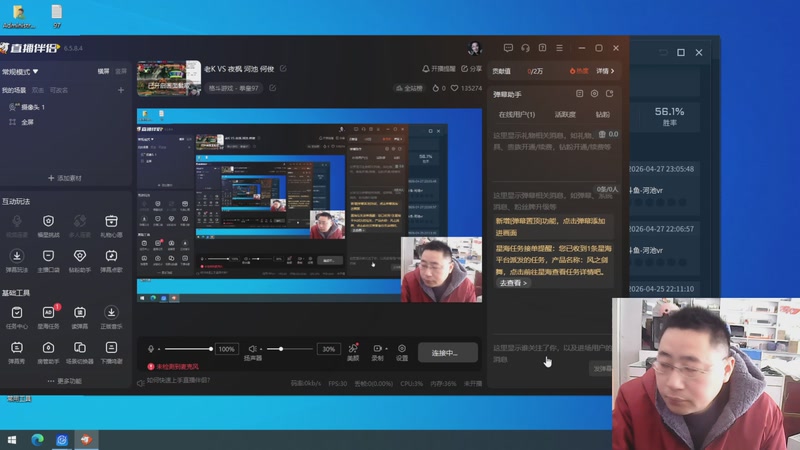Click 添加素材 add material button

point(65,178)
